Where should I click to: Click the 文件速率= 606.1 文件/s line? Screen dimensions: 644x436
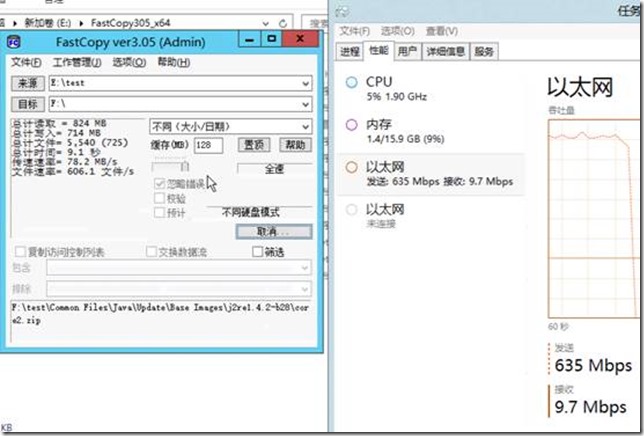[73, 172]
